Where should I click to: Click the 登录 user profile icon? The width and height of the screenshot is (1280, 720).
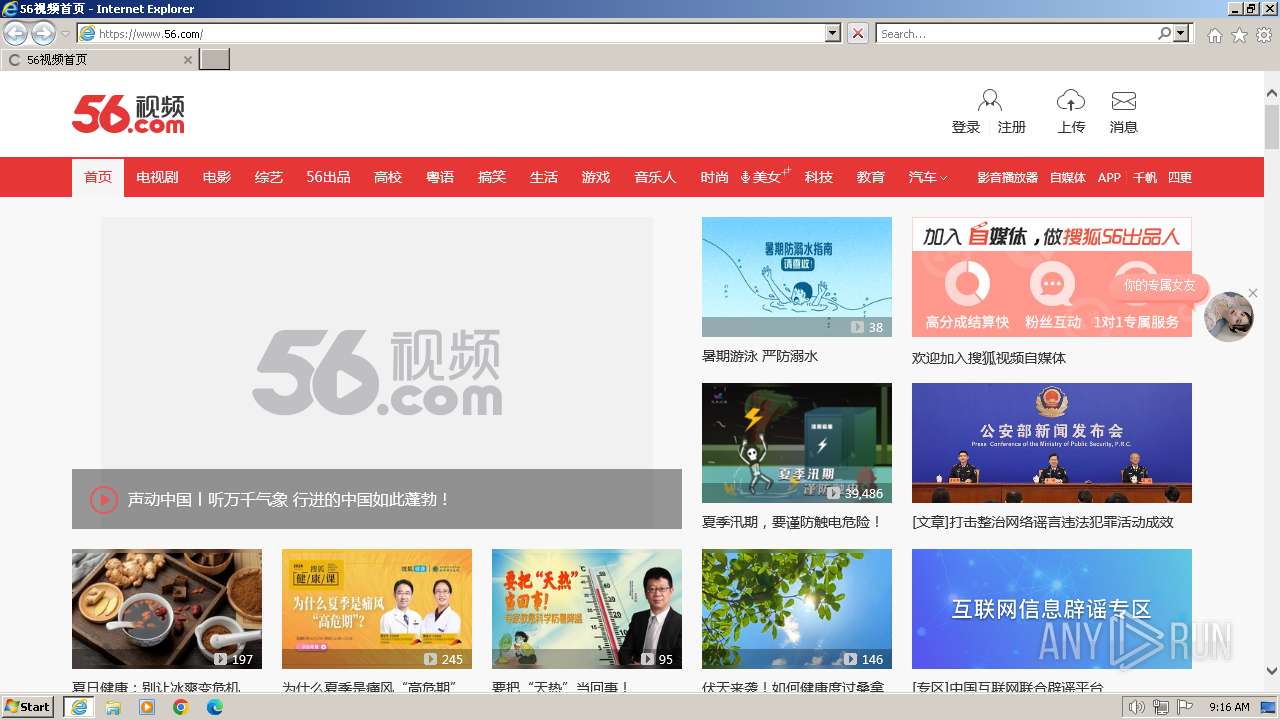point(989,101)
